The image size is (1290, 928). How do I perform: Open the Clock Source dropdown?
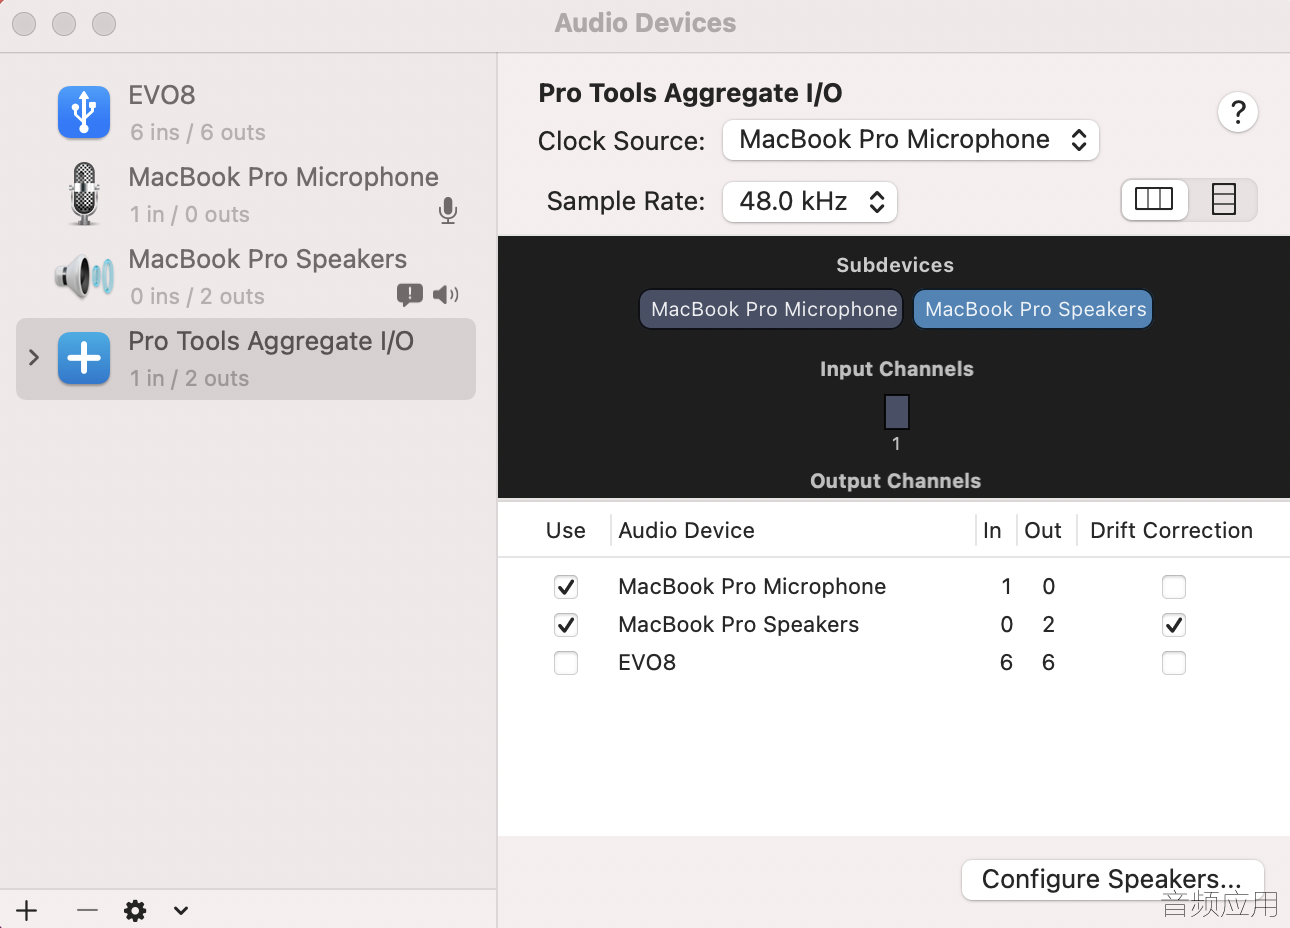[911, 140]
